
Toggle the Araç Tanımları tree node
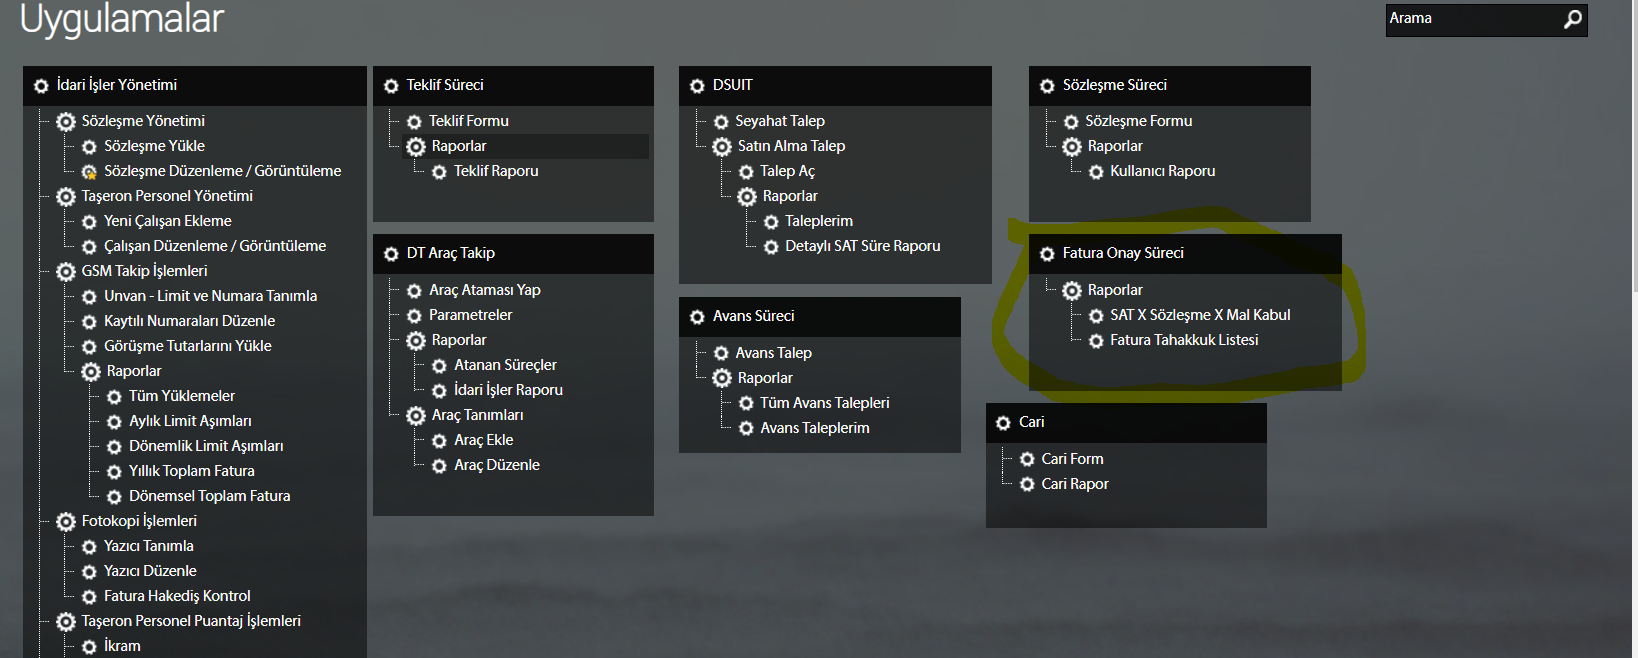pos(416,416)
